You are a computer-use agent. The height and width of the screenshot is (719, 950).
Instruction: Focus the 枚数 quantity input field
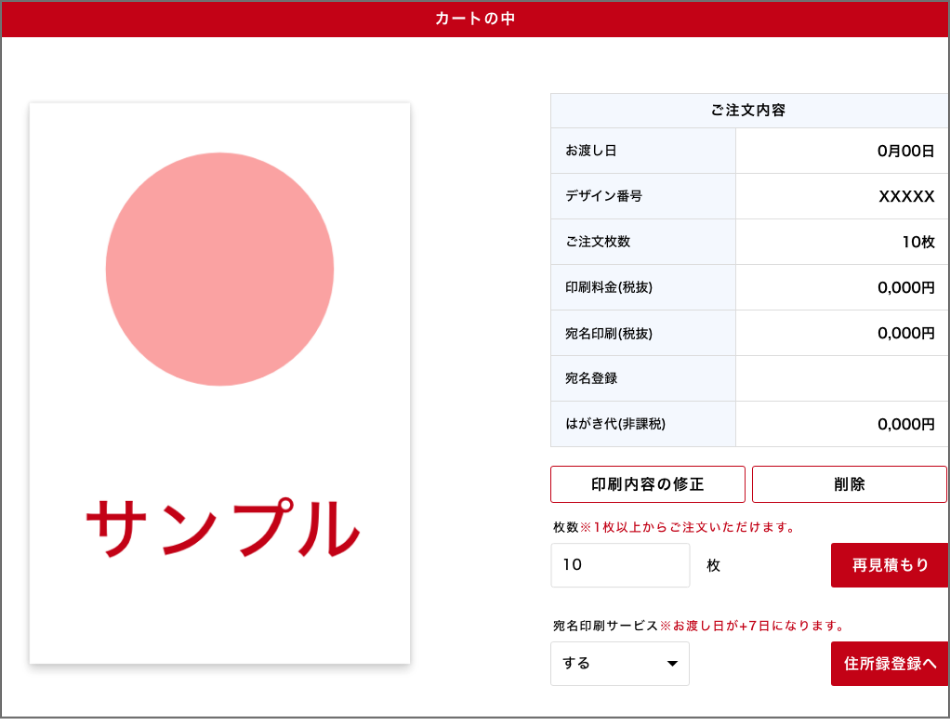pyautogui.click(x=620, y=565)
